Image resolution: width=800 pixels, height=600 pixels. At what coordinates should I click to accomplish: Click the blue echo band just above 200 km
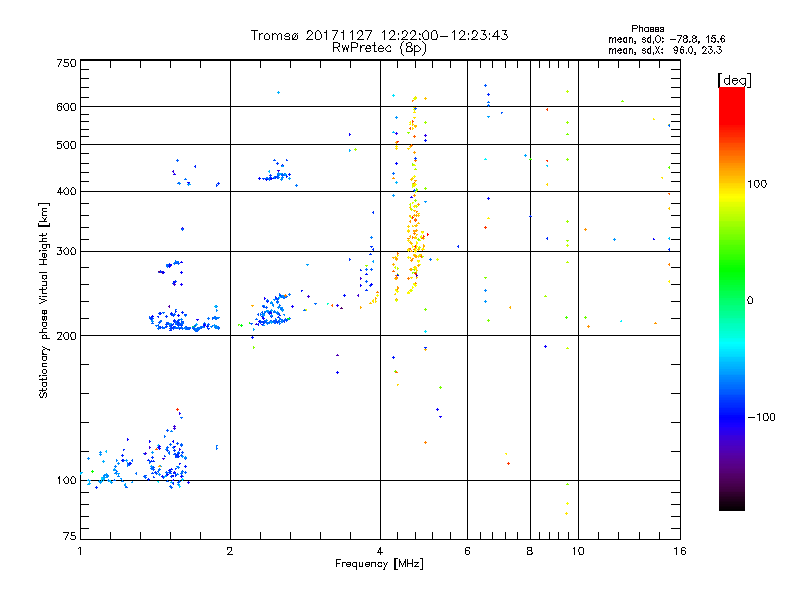click(x=184, y=321)
